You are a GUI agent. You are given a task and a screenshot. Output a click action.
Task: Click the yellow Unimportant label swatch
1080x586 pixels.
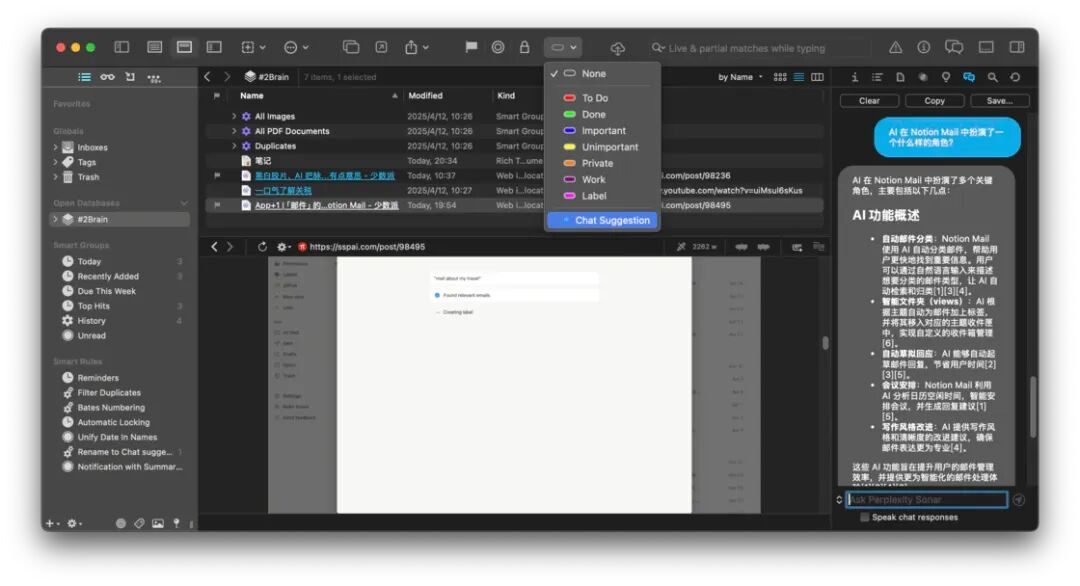pyautogui.click(x=570, y=147)
